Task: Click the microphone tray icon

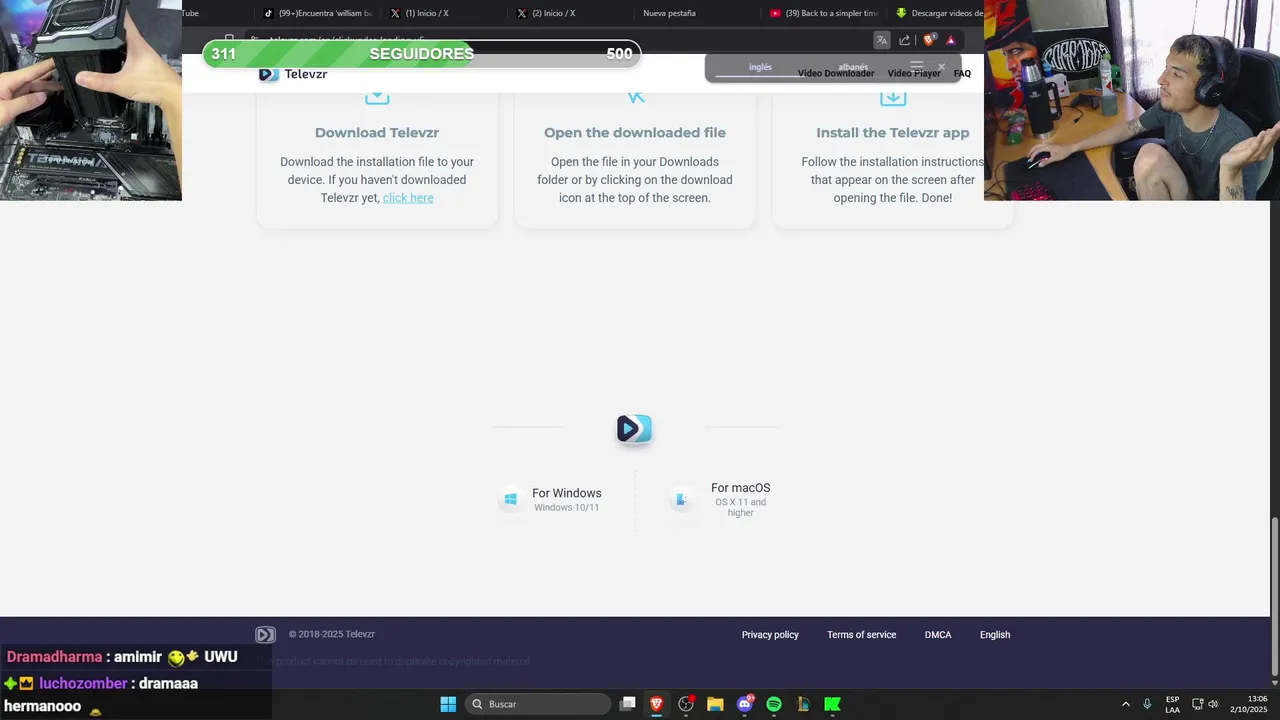Action: [1147, 704]
